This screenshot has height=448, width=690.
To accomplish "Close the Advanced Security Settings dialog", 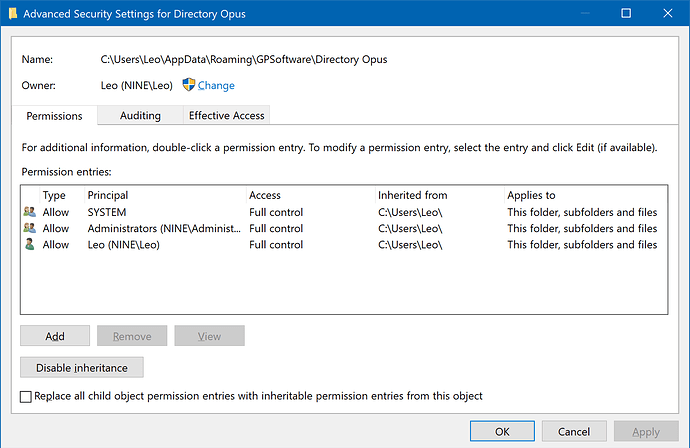I will coord(668,13).
